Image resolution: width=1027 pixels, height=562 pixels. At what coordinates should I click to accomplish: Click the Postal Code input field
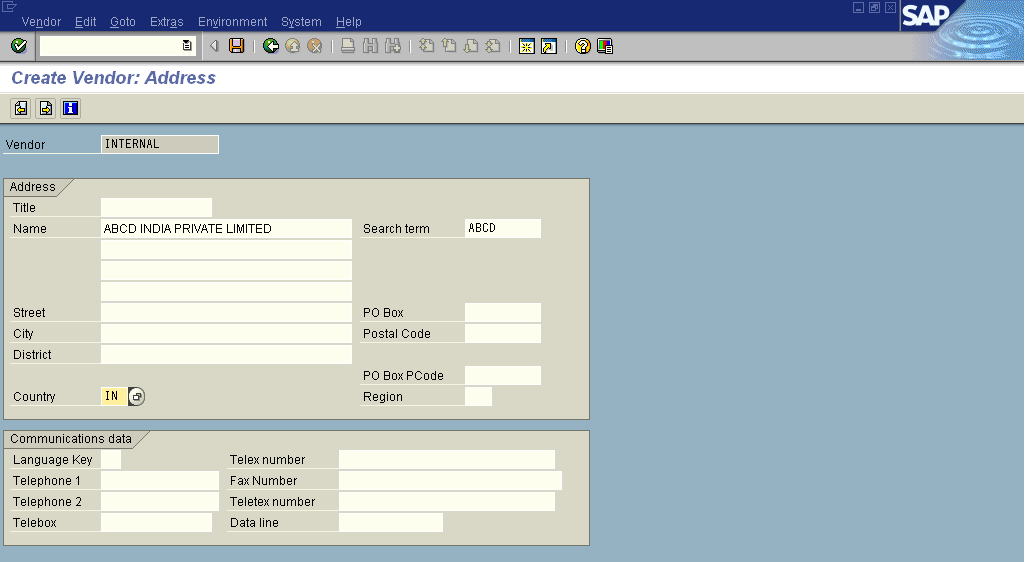[x=502, y=334]
